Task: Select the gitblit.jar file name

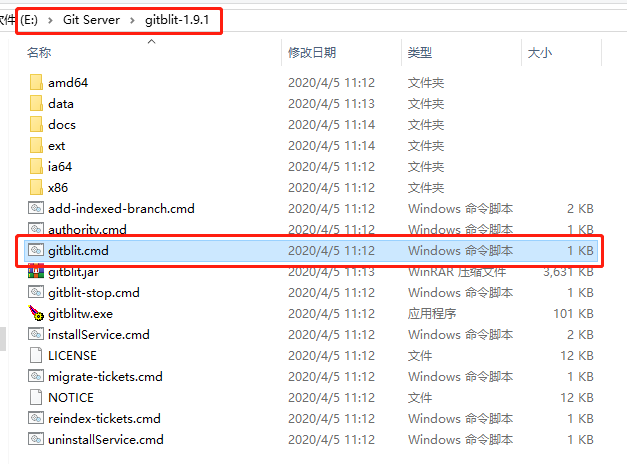Action: coord(73,272)
